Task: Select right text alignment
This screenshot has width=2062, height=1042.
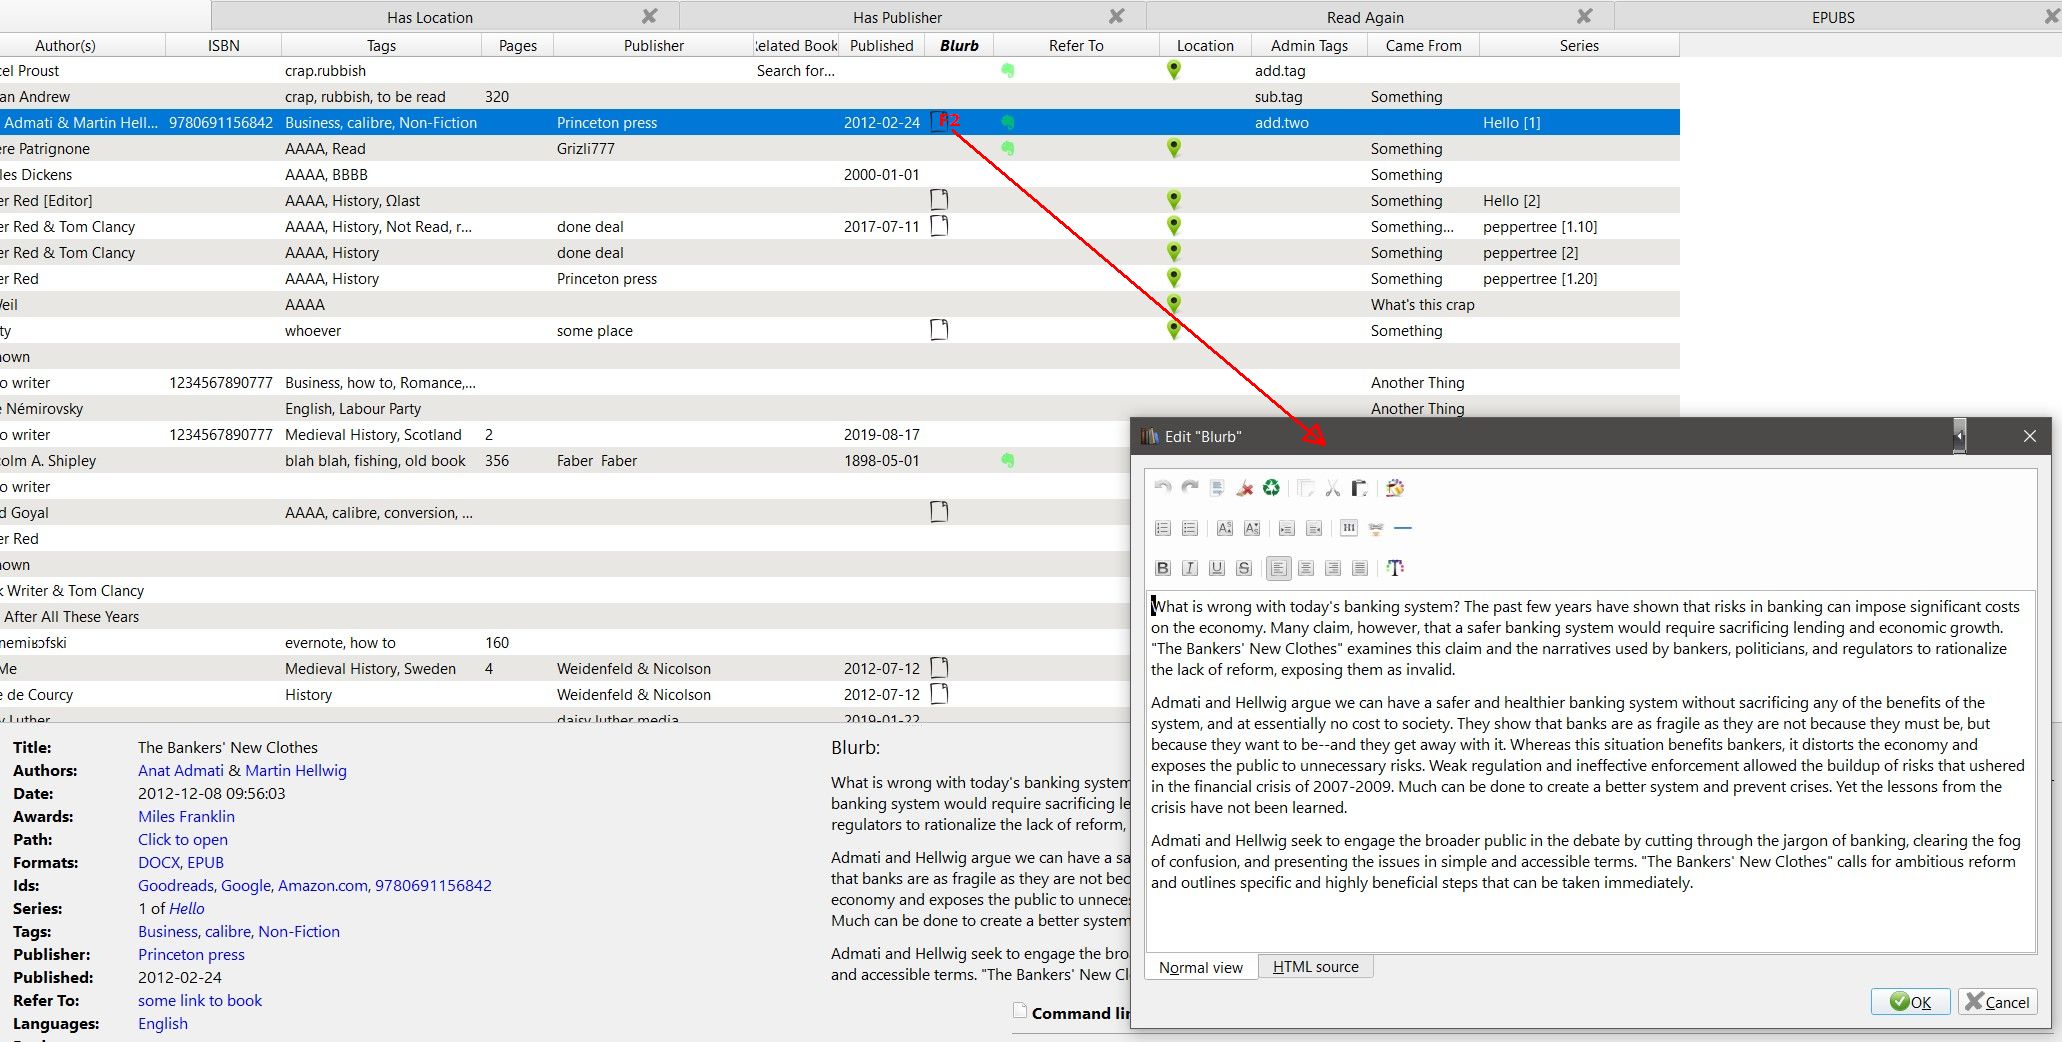Action: pos(1333,568)
